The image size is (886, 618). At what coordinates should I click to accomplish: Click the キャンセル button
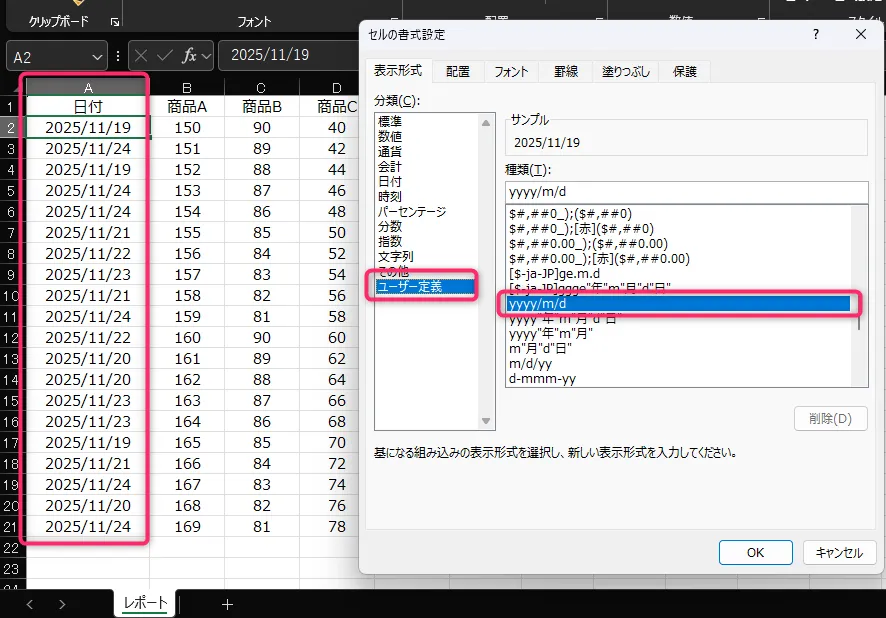point(839,552)
